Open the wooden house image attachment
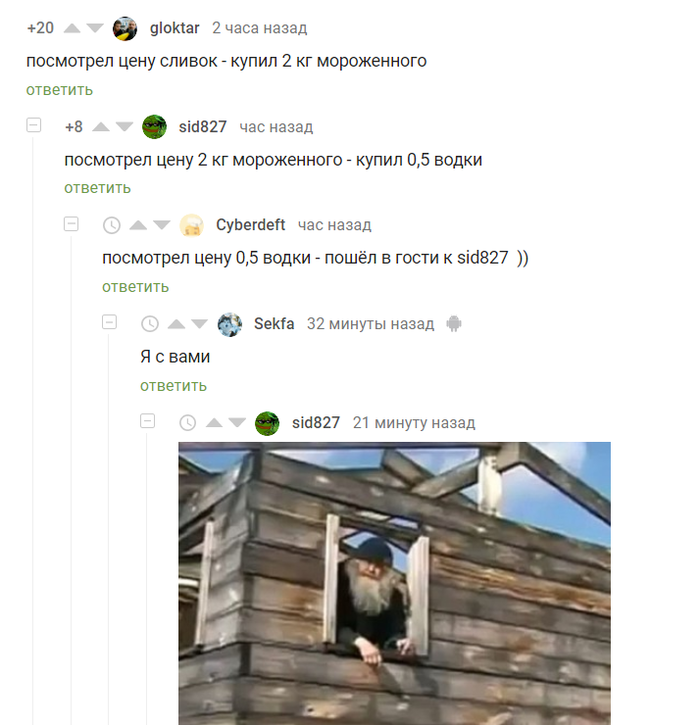 [x=394, y=584]
